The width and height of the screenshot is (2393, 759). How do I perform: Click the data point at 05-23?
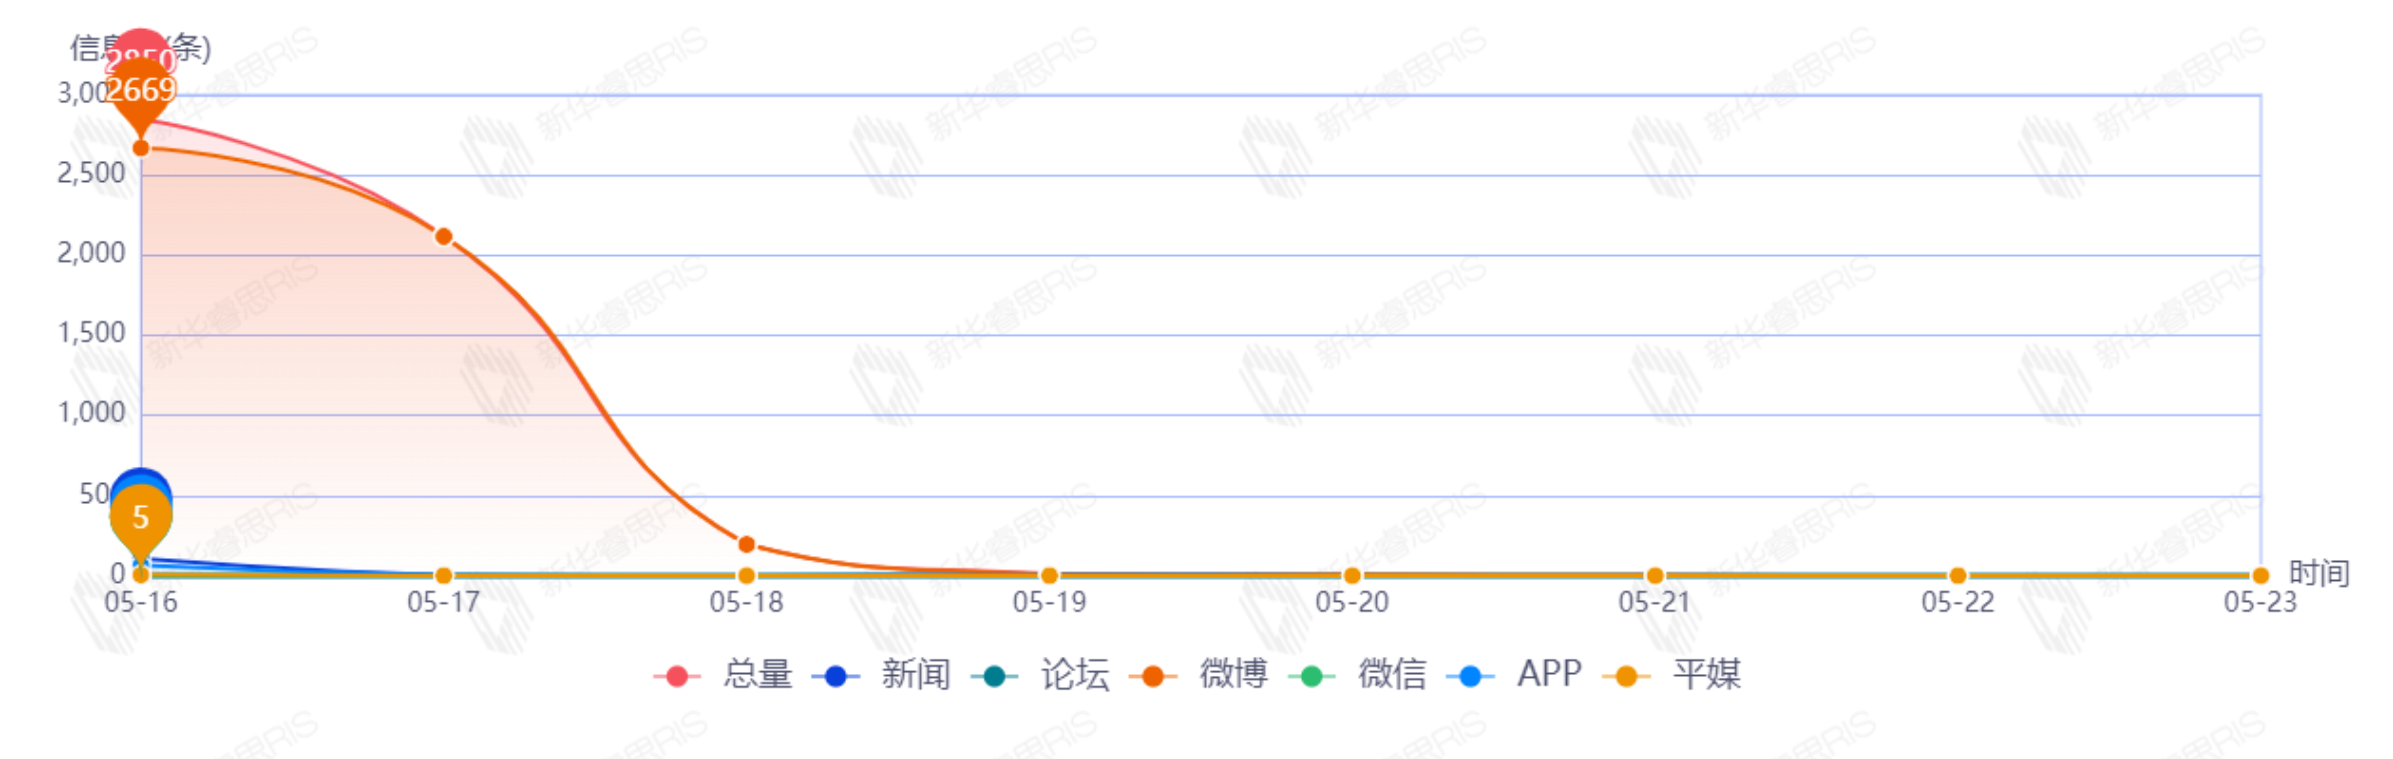tap(2260, 575)
